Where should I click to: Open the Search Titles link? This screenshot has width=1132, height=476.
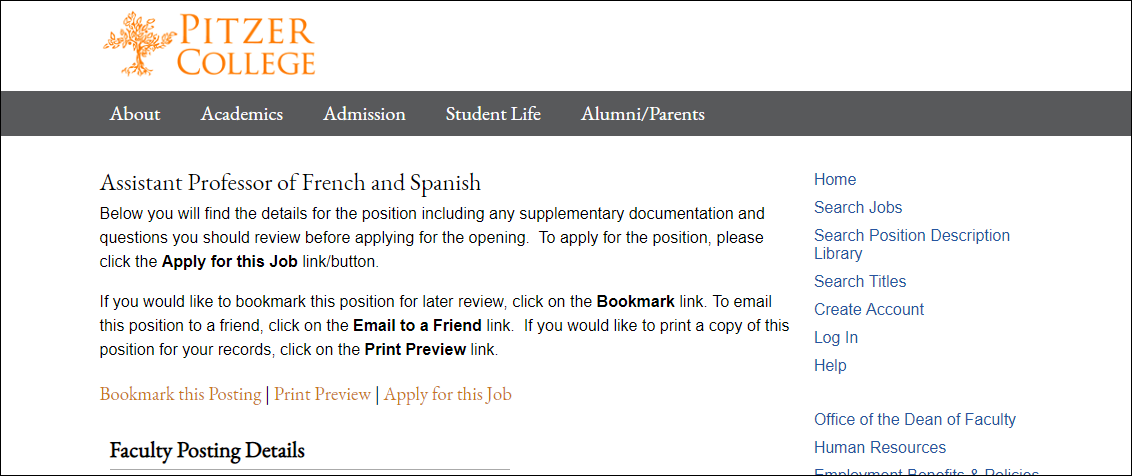[x=860, y=281]
